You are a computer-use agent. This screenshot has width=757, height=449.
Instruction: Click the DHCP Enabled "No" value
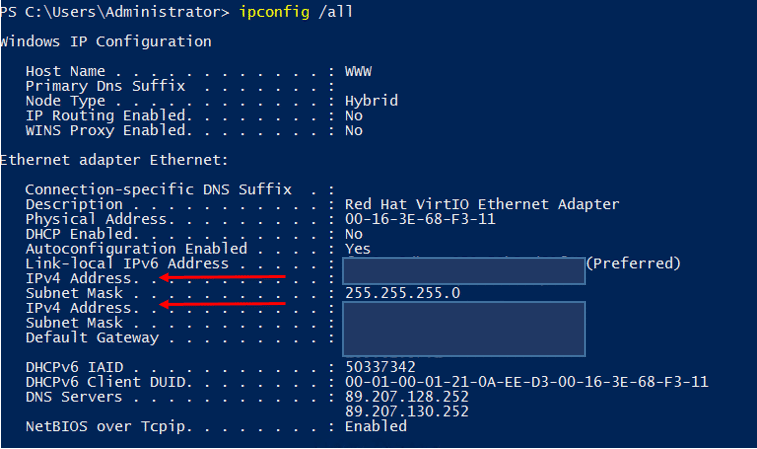[x=353, y=234]
